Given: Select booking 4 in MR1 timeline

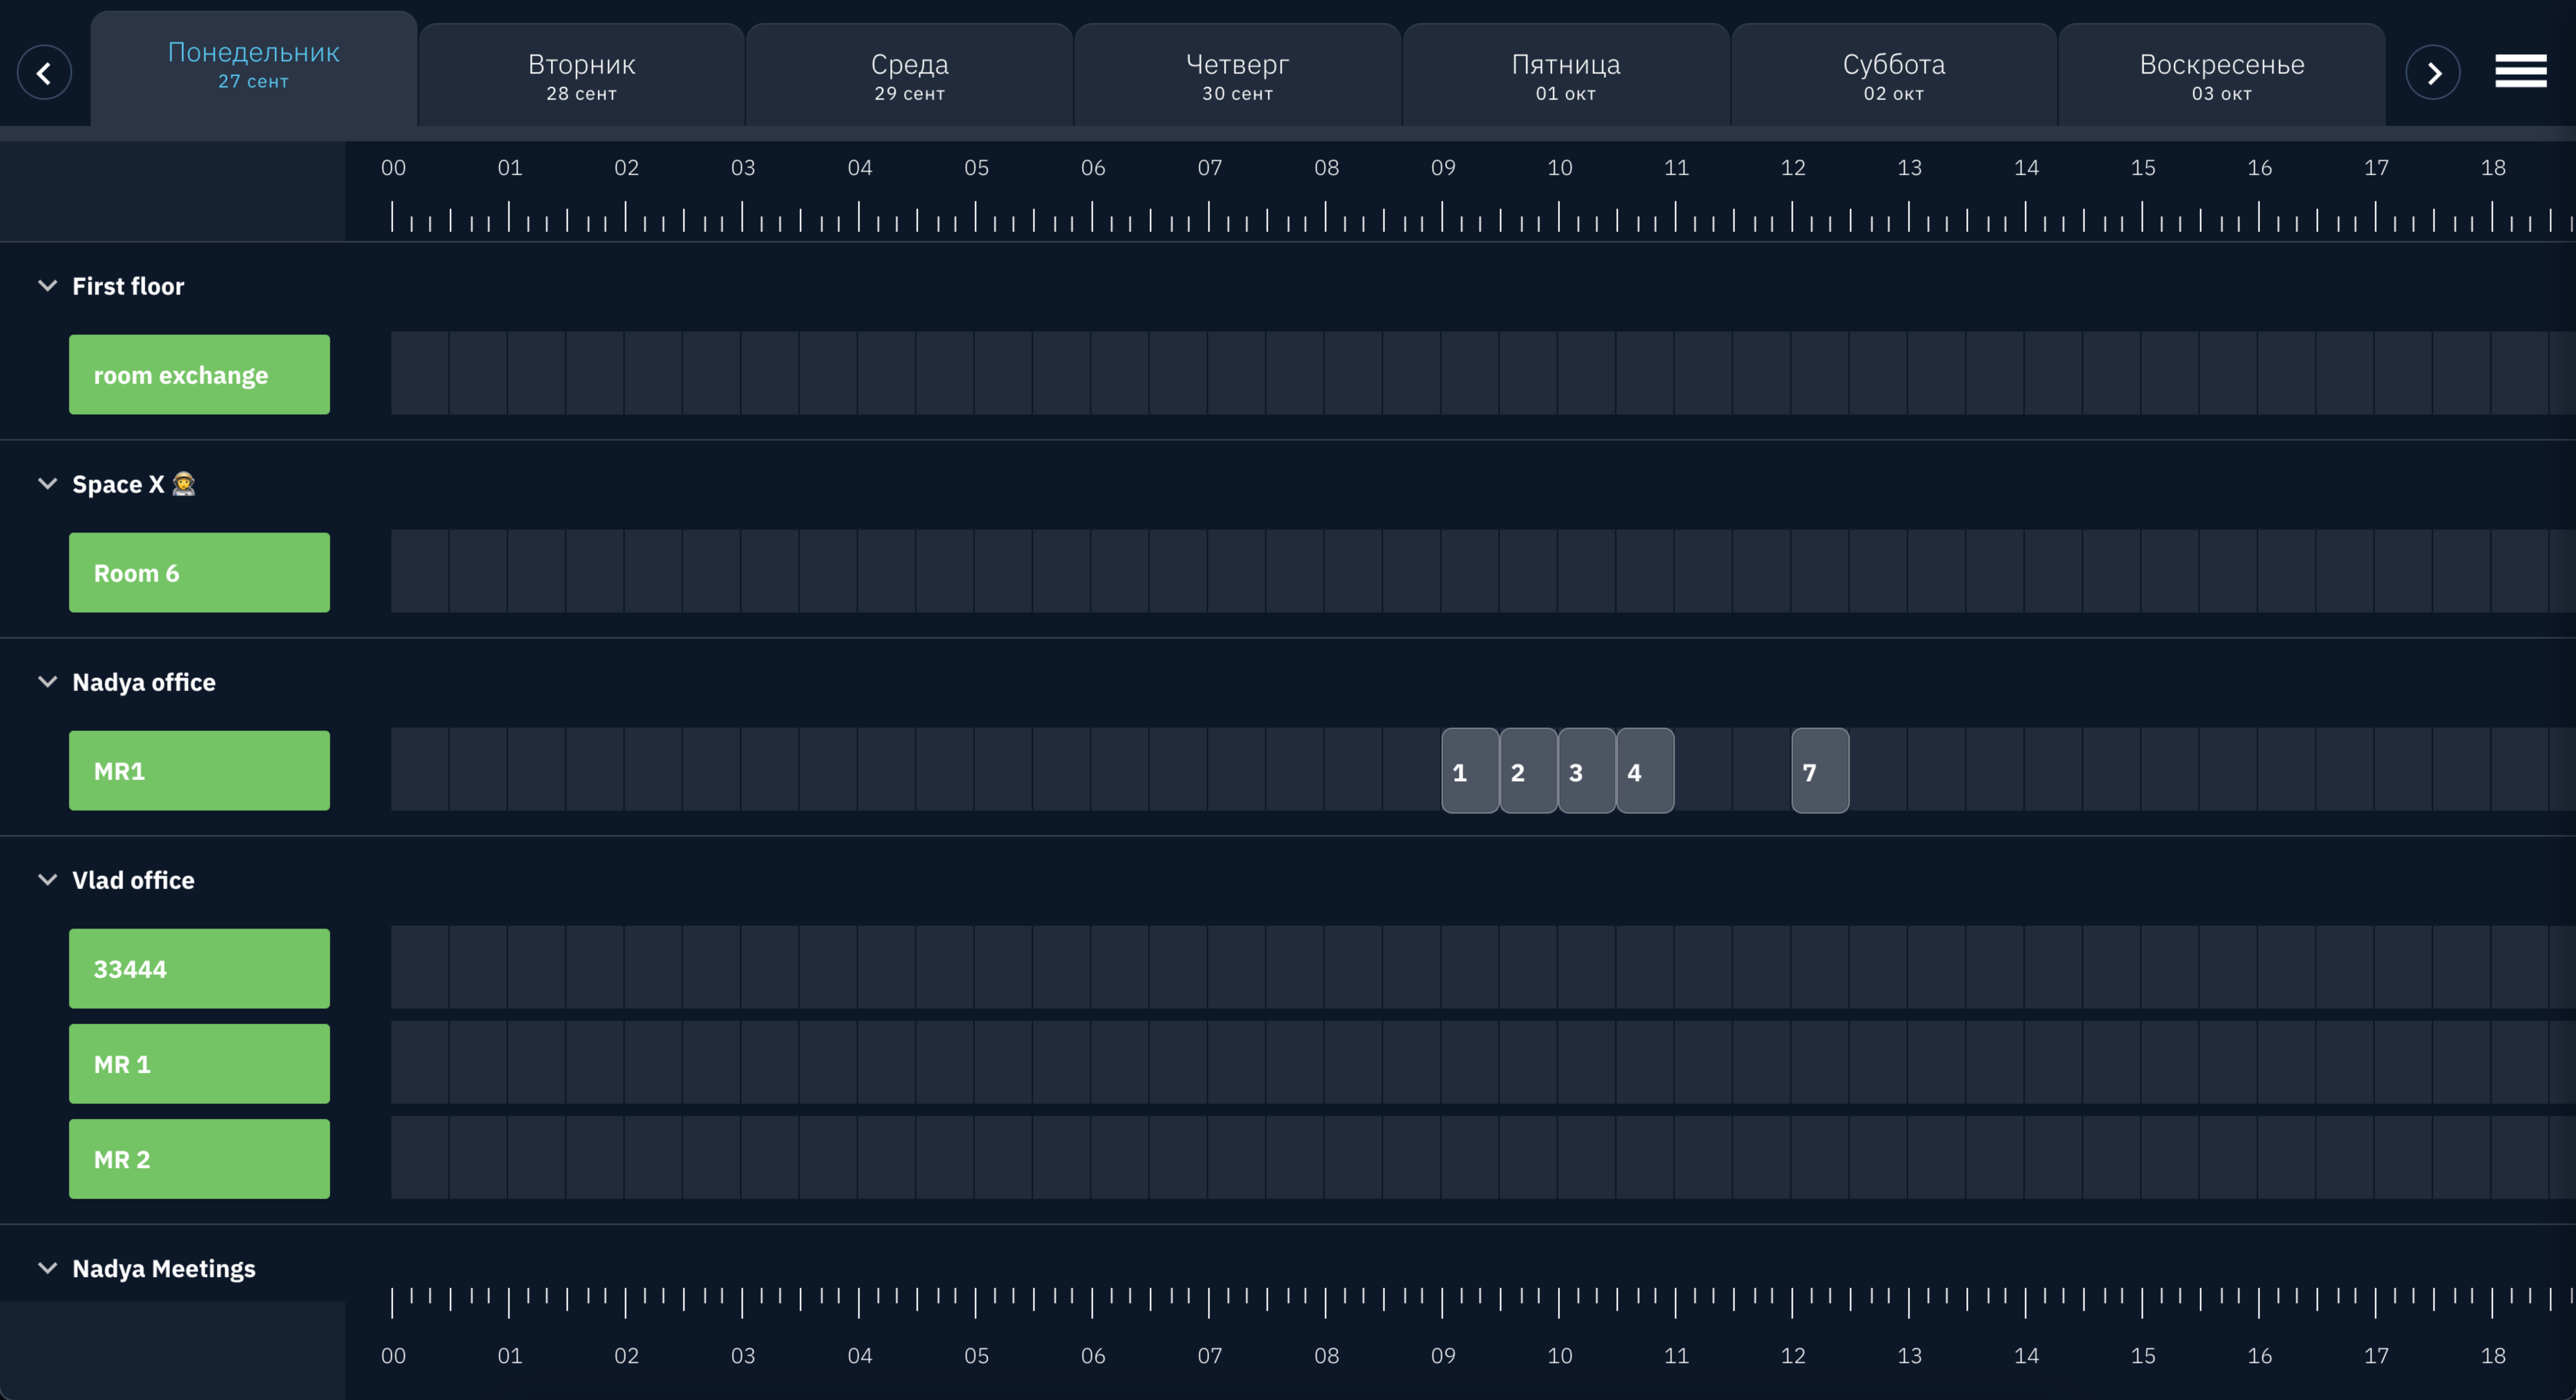Looking at the screenshot, I should [1645, 771].
